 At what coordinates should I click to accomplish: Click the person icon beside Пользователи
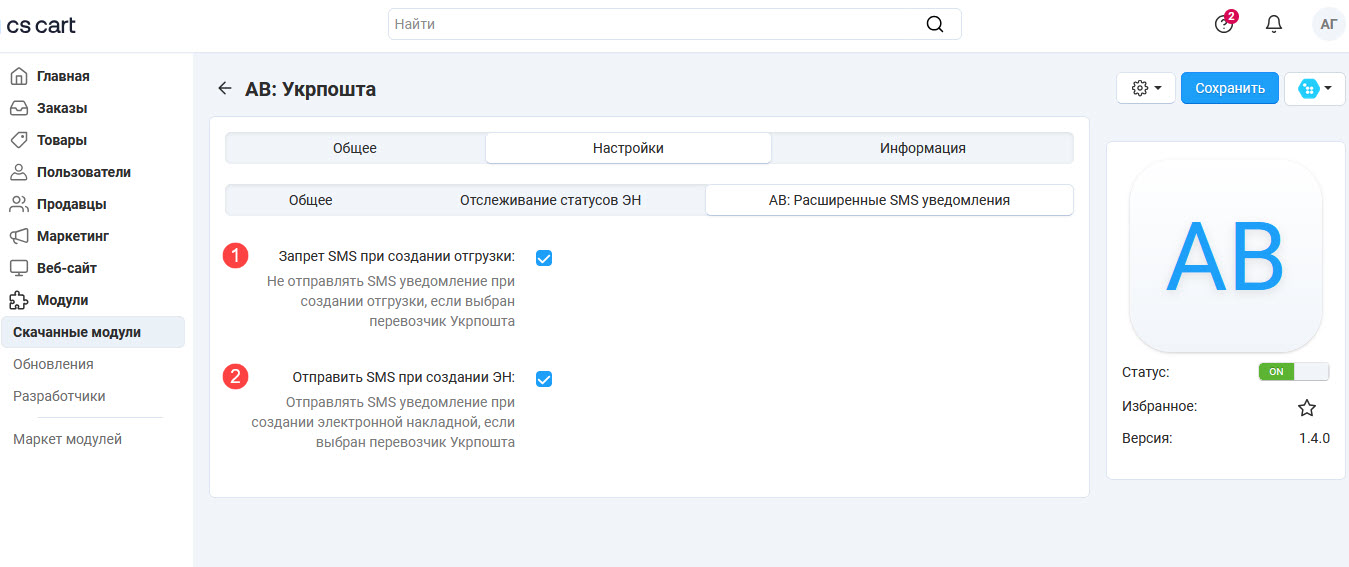pos(18,172)
